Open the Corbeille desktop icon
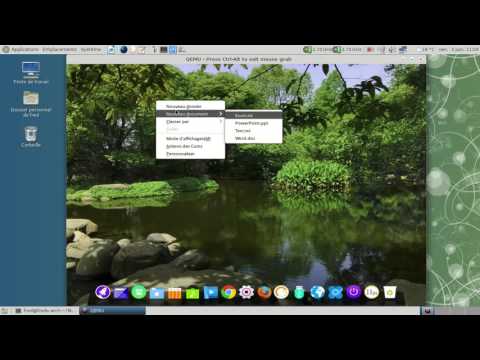 click(31, 137)
